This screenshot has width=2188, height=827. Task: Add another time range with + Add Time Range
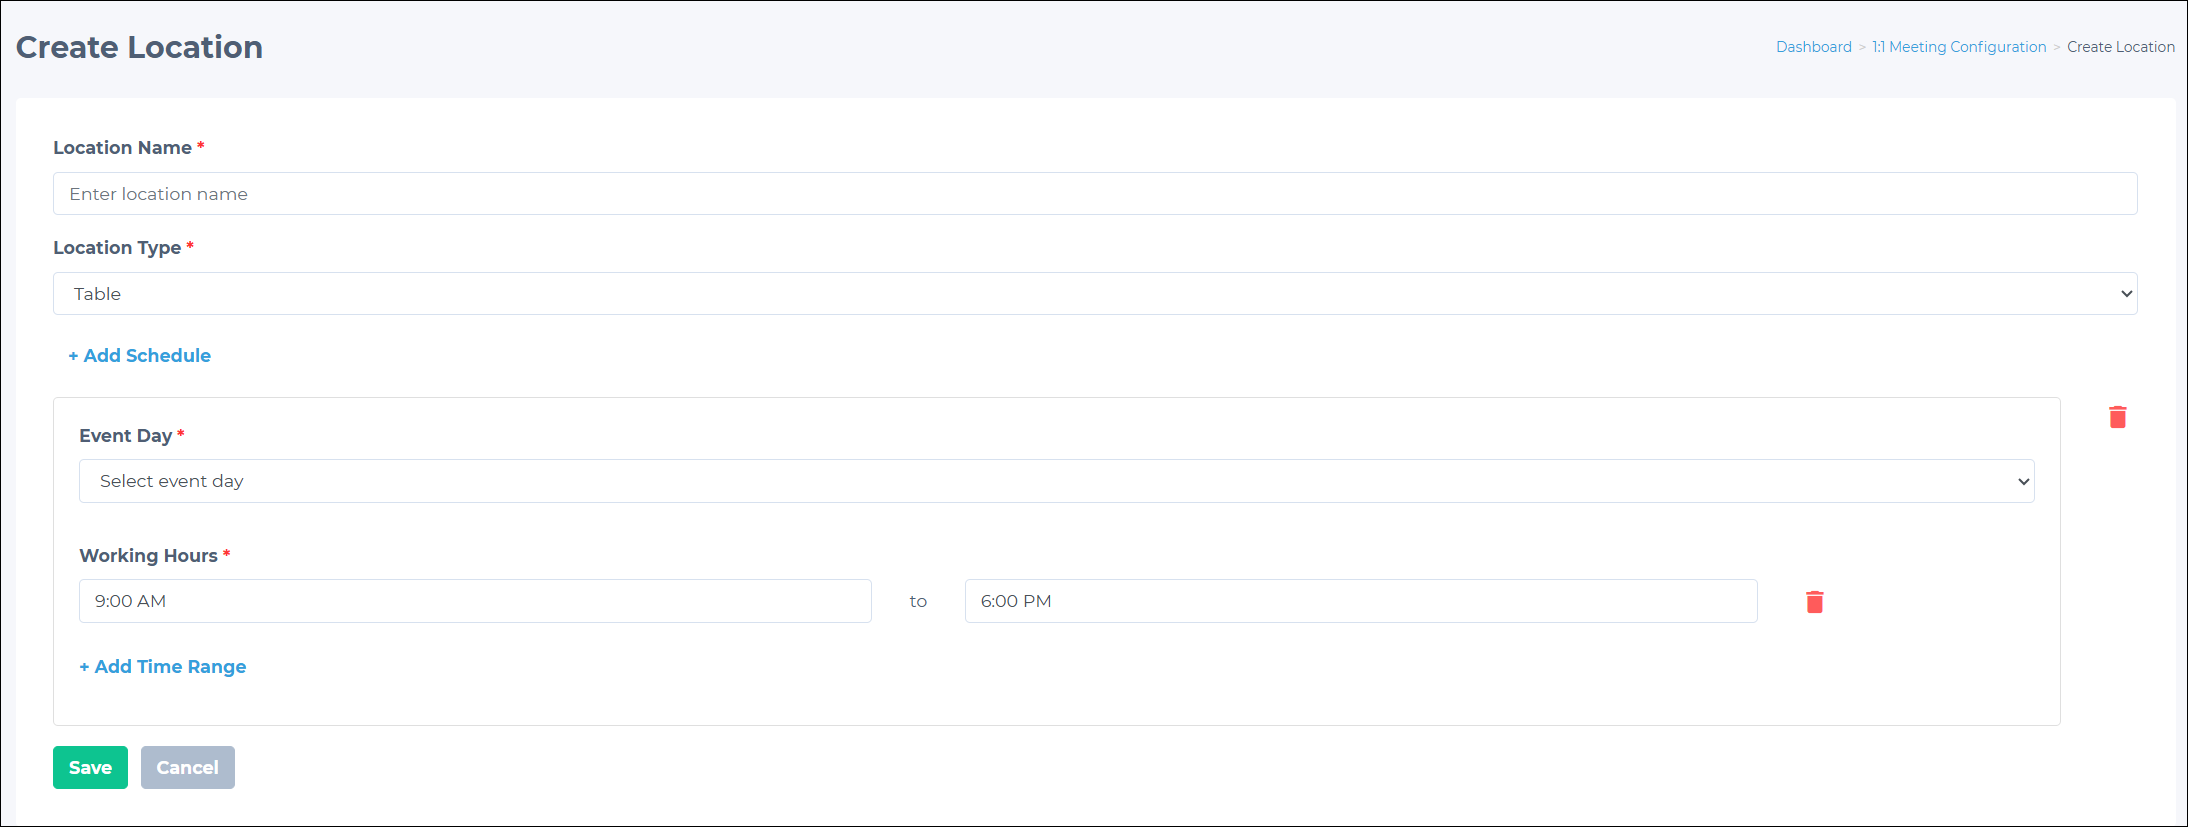(163, 667)
